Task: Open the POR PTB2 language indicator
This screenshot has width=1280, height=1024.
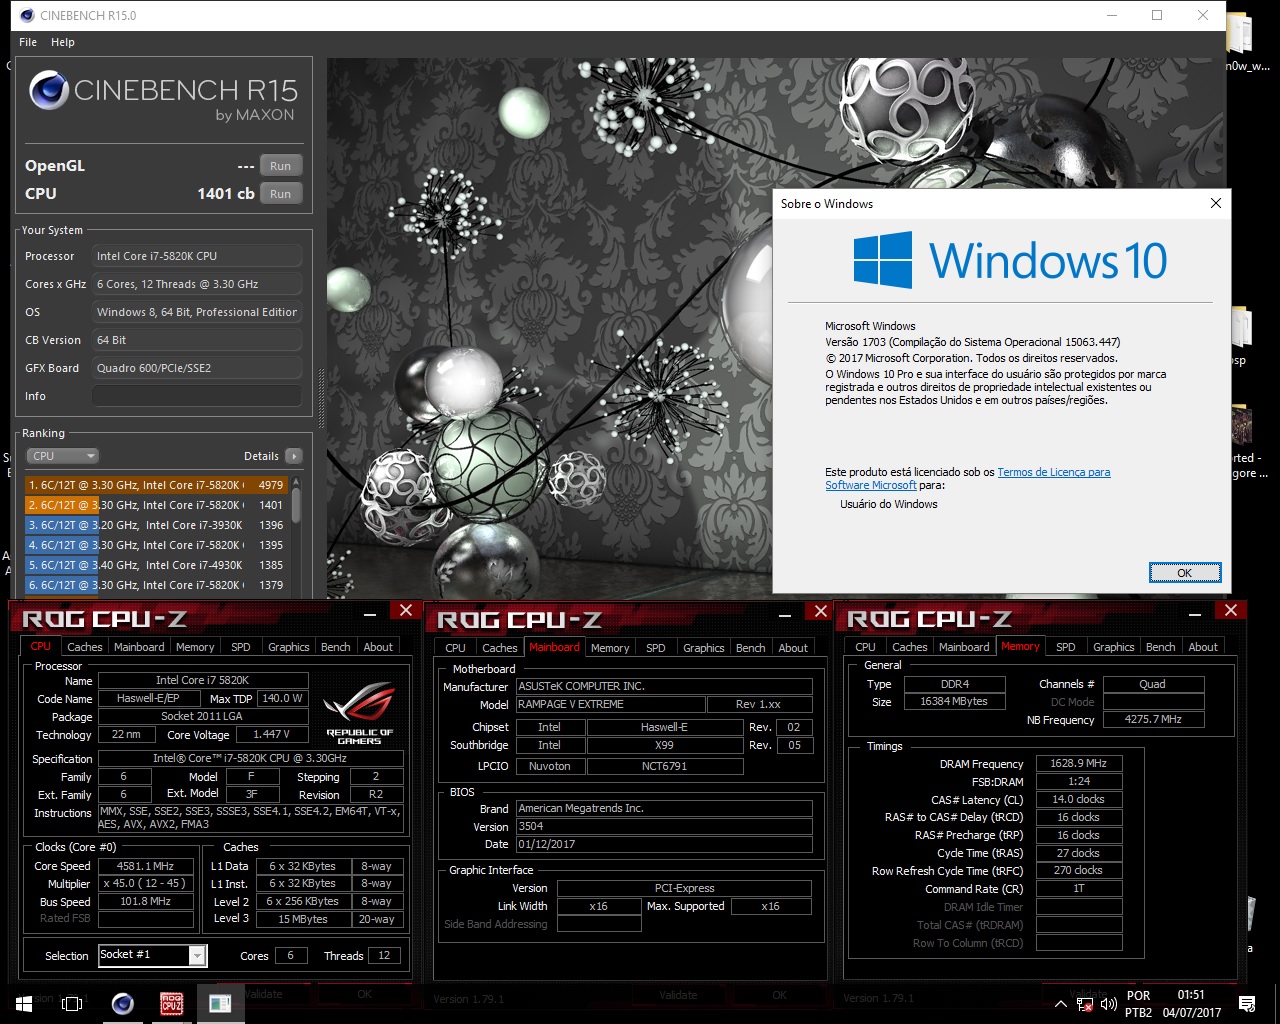Action: coord(1138,1003)
